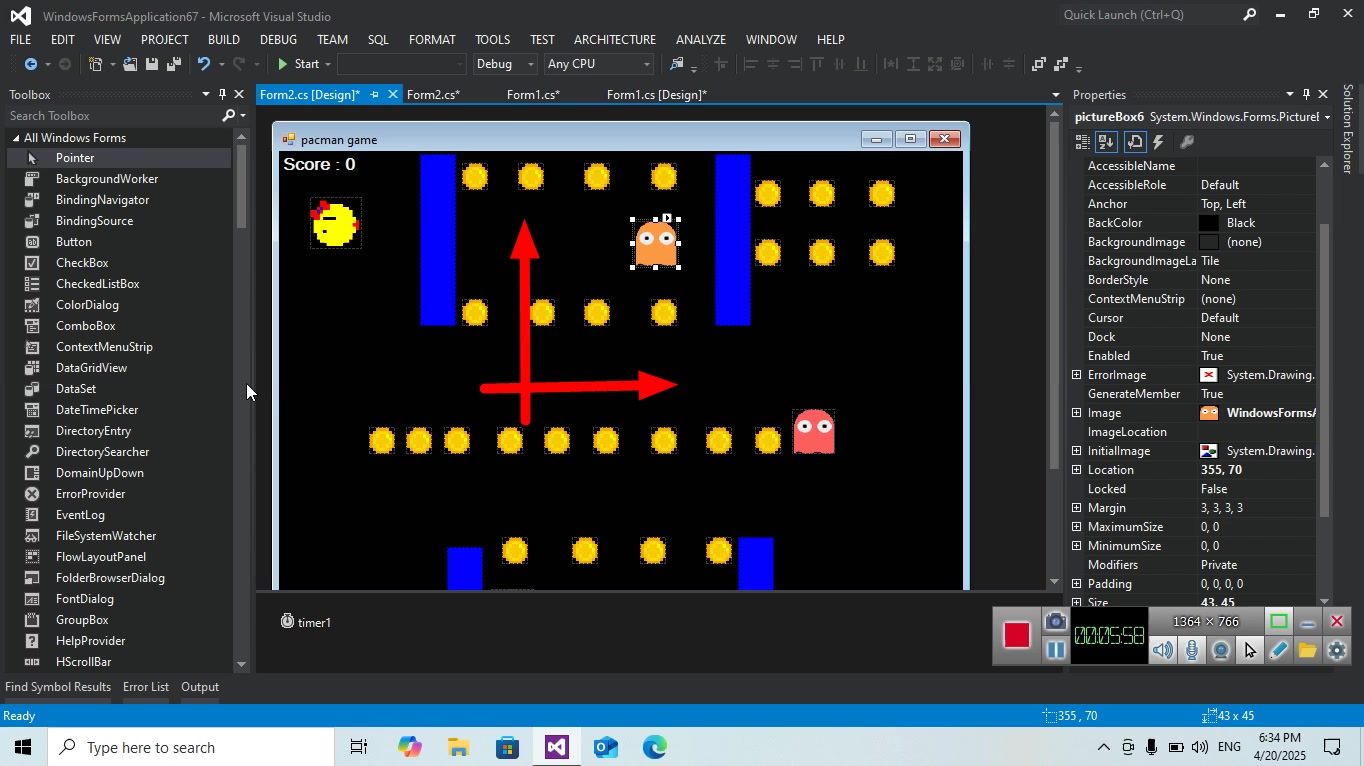Click the Undo toolbar icon
The image size is (1364, 766).
coord(204,64)
